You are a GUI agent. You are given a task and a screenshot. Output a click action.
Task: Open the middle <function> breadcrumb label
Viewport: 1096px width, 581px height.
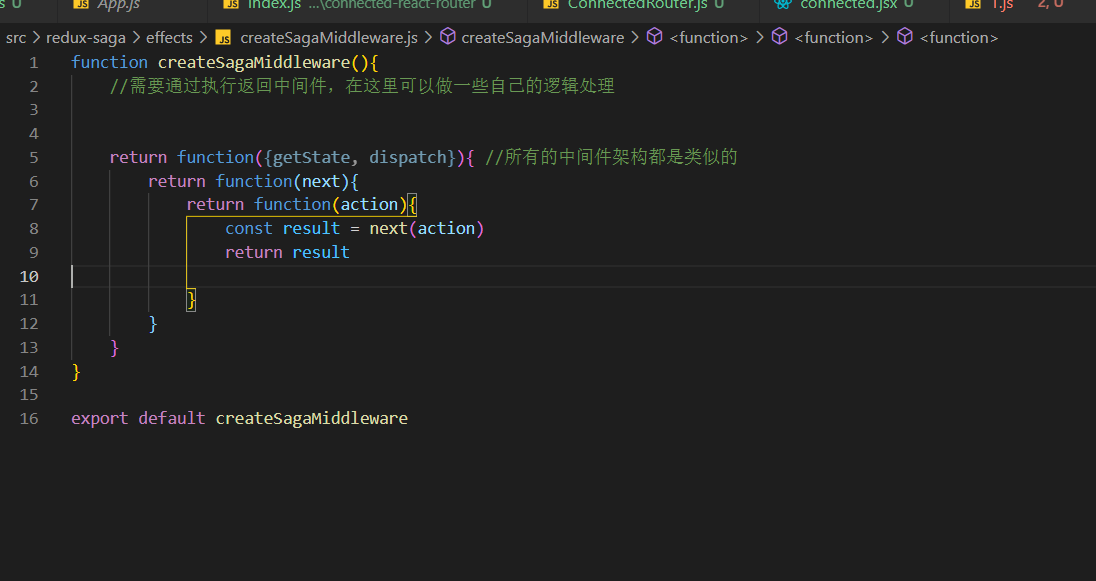tap(834, 37)
